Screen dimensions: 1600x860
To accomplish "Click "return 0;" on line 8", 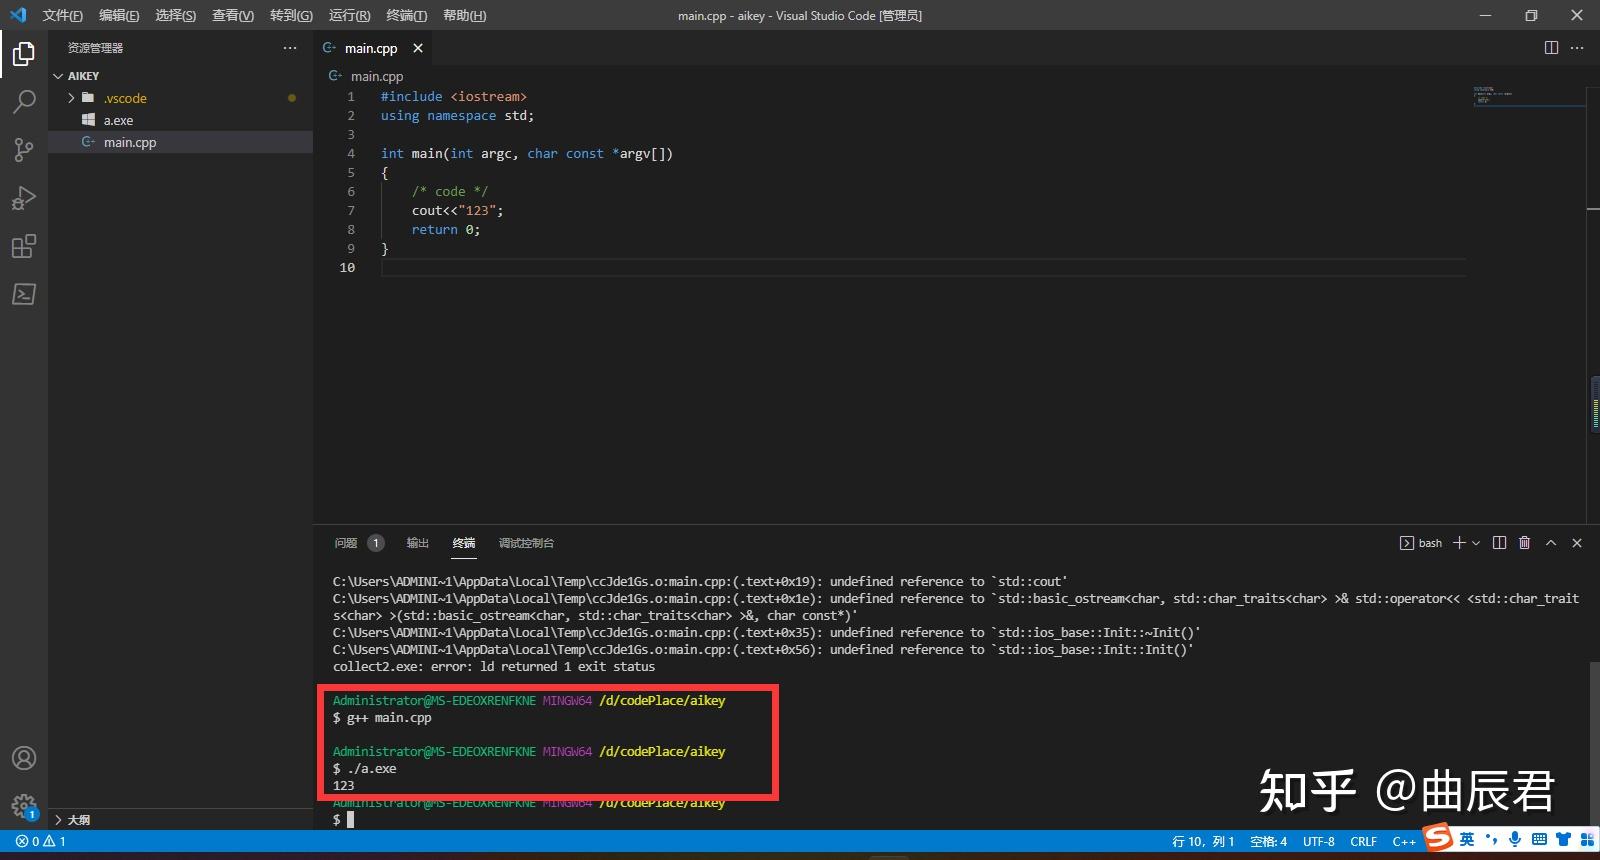I will [446, 230].
